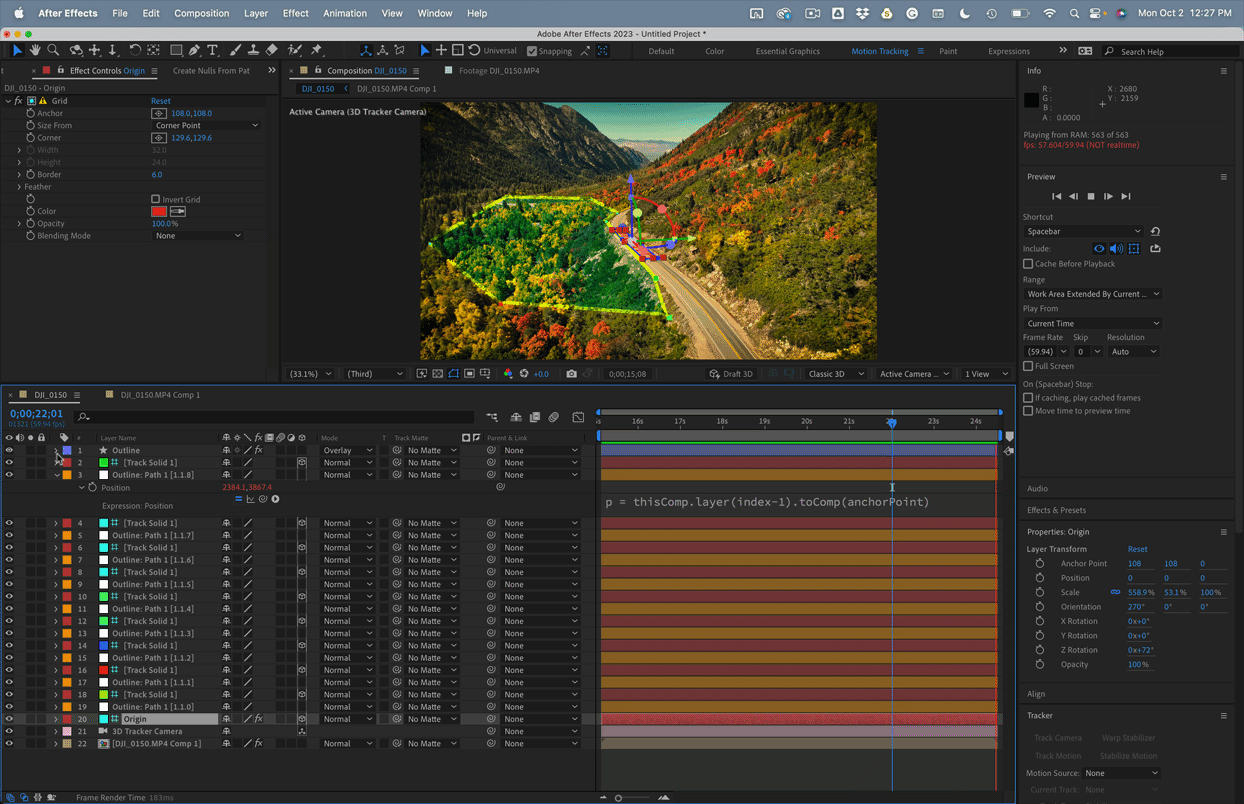Pick the Clone Stamp tool
The width and height of the screenshot is (1244, 804).
[253, 50]
